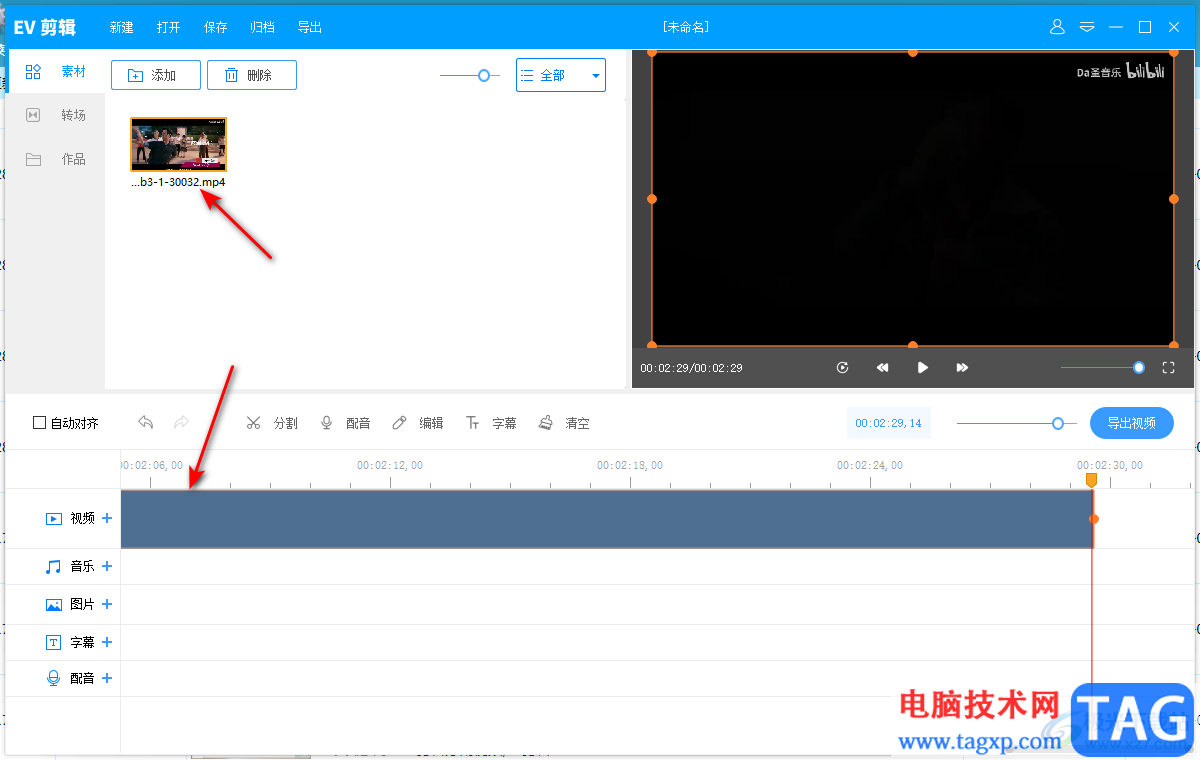This screenshot has width=1200, height=760.
Task: Click the undo arrow icon
Action: pyautogui.click(x=146, y=423)
